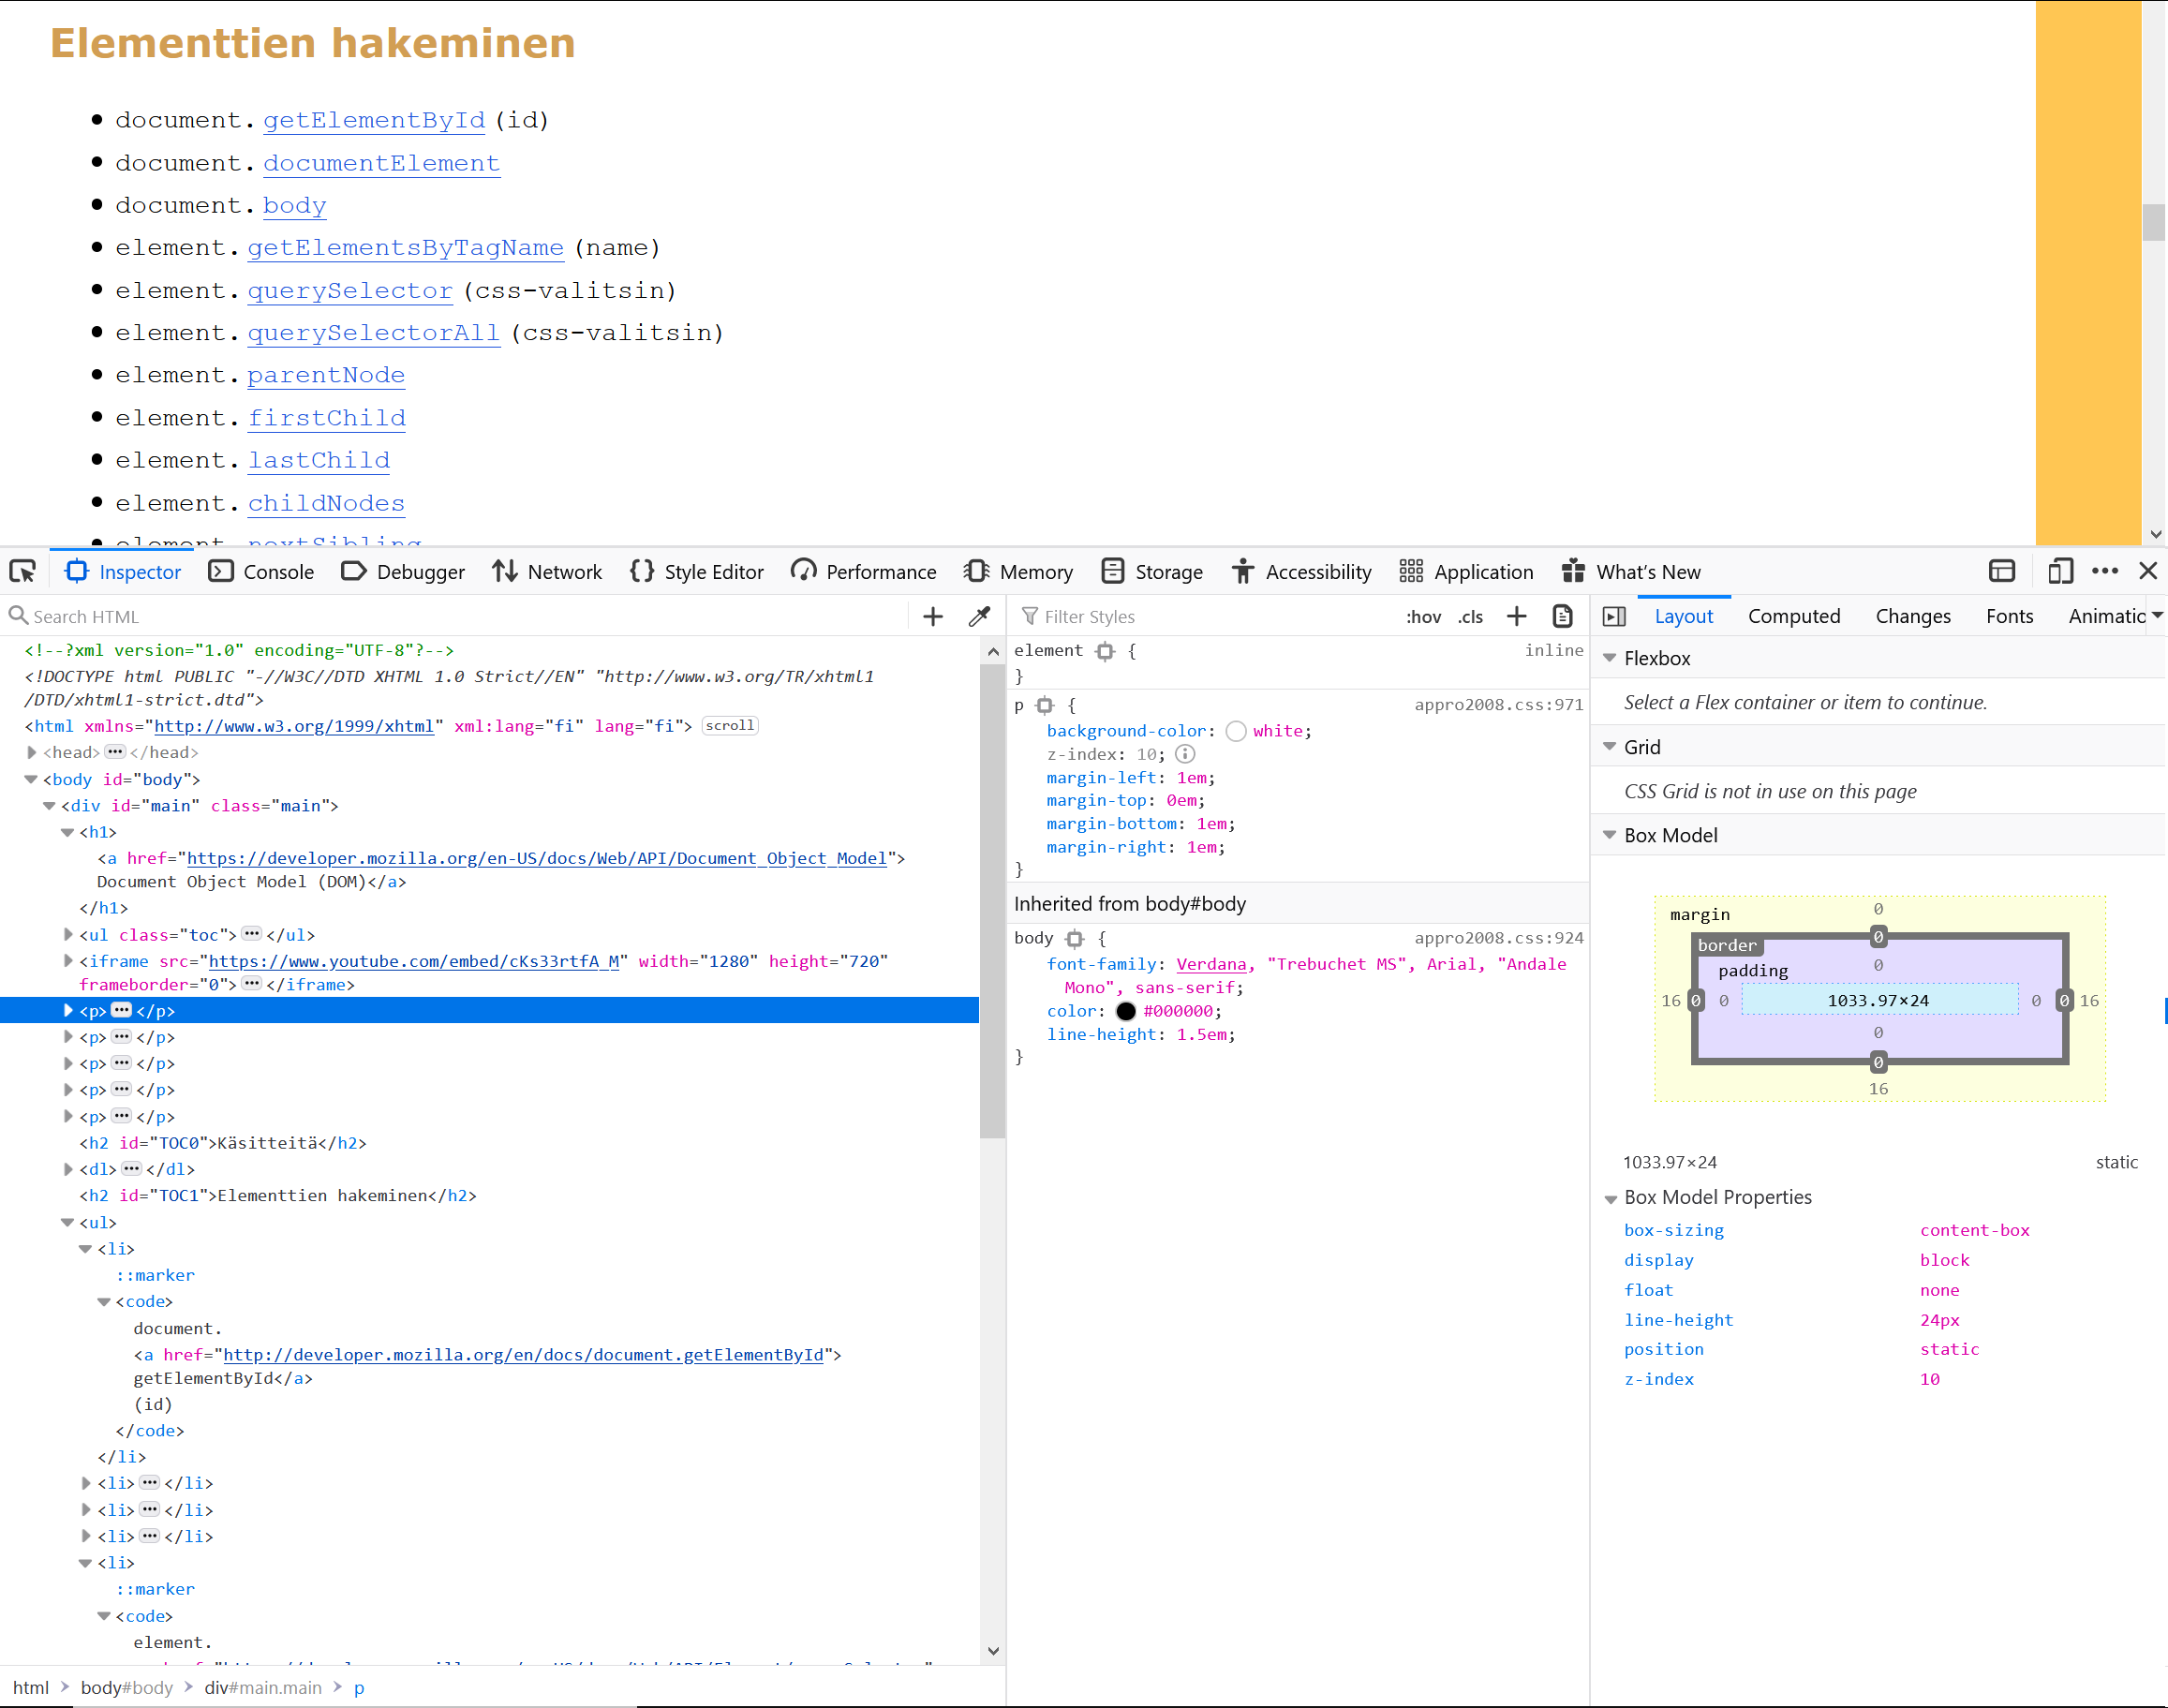The image size is (2168, 1708).
Task: Open the Inspector panel
Action: point(123,571)
